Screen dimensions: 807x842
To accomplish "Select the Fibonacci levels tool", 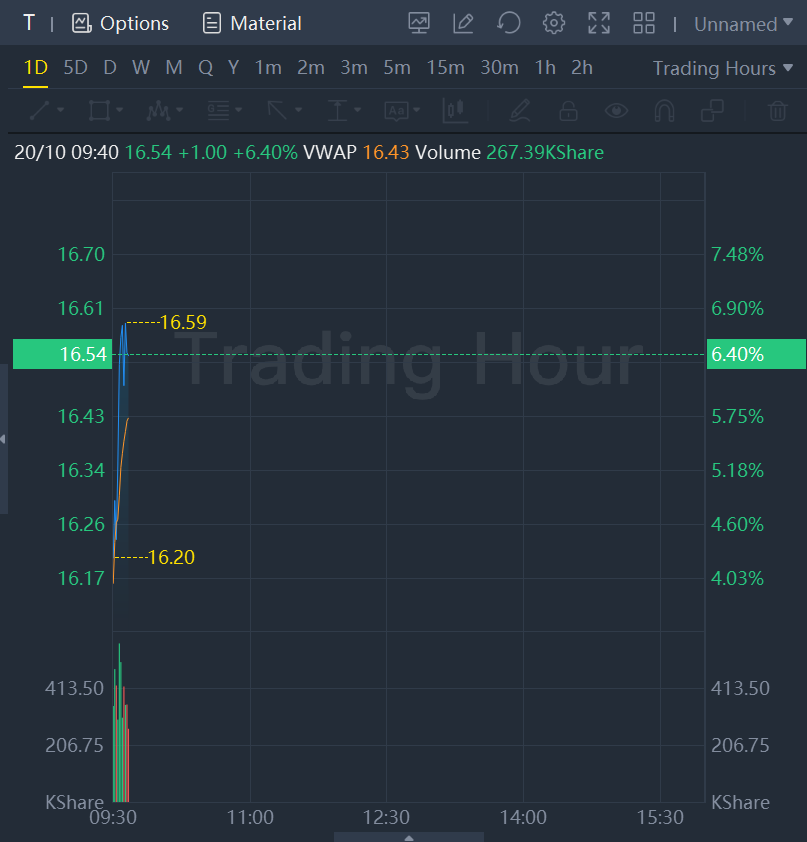I will [219, 111].
